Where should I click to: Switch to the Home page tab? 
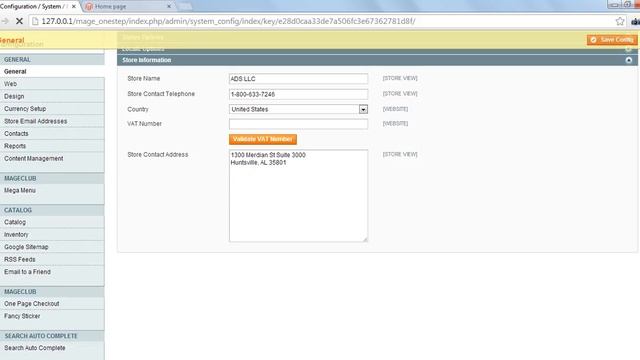[x=128, y=7]
